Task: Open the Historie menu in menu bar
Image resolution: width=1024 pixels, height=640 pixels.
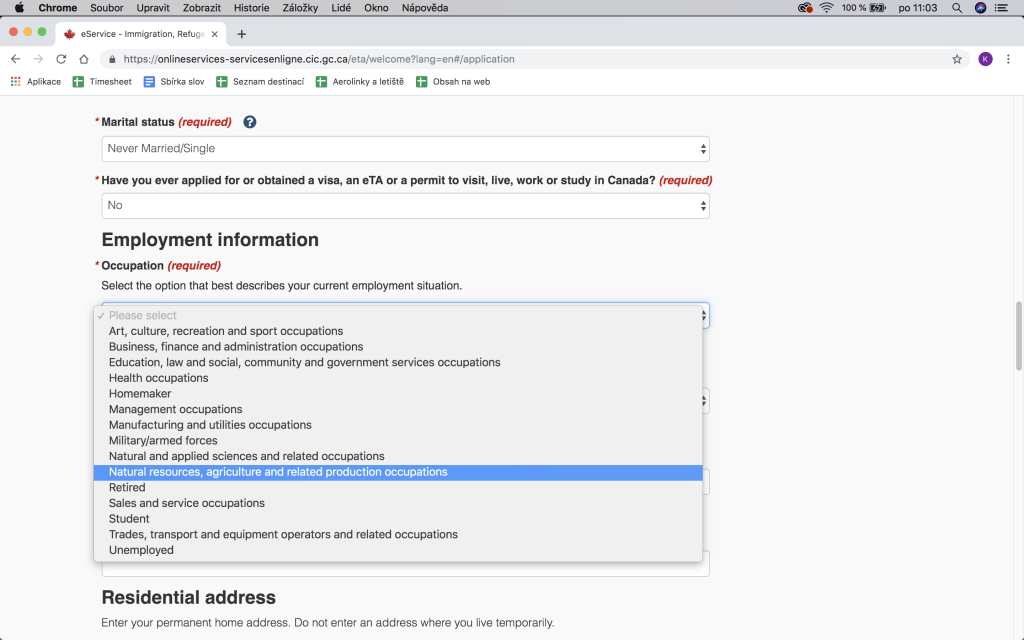Action: (x=251, y=8)
